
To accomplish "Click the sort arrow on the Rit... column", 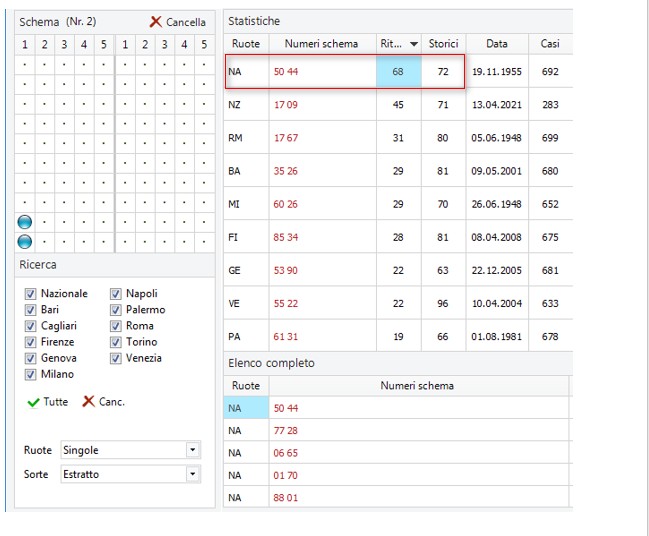I will pyautogui.click(x=413, y=44).
